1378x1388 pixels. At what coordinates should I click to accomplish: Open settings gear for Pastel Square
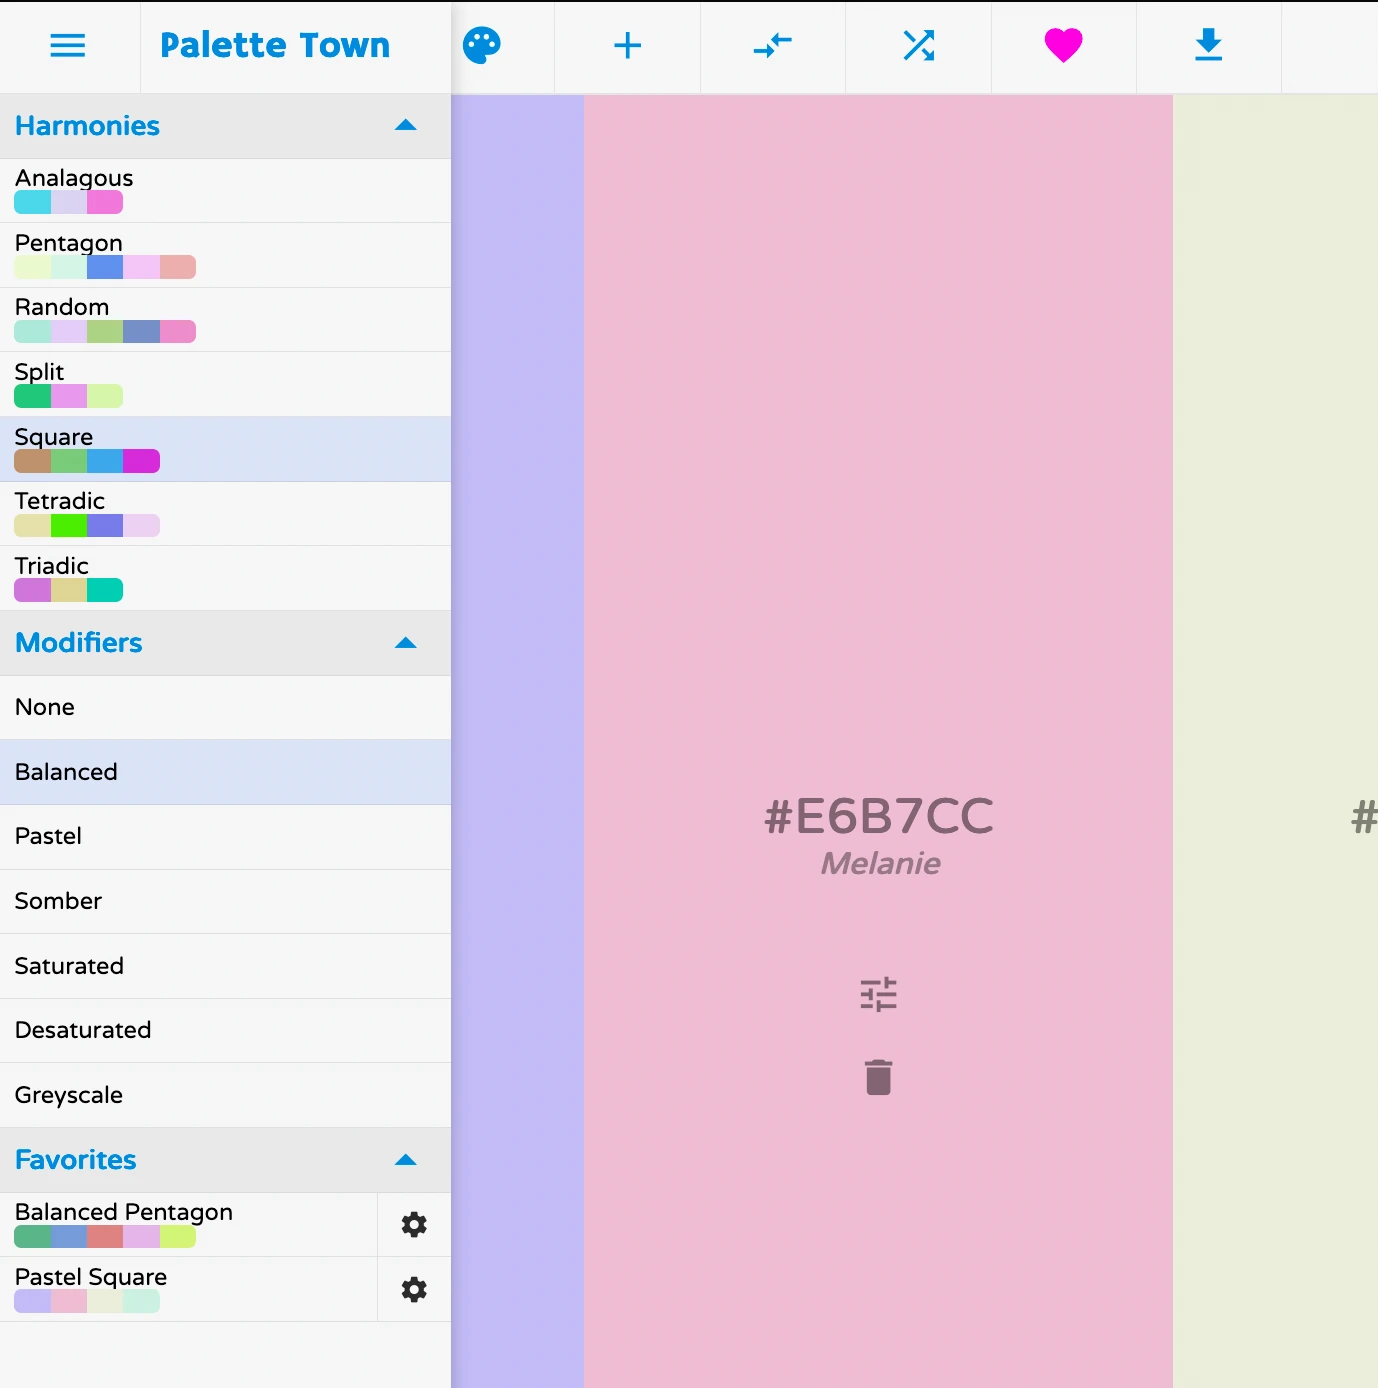pos(414,1290)
